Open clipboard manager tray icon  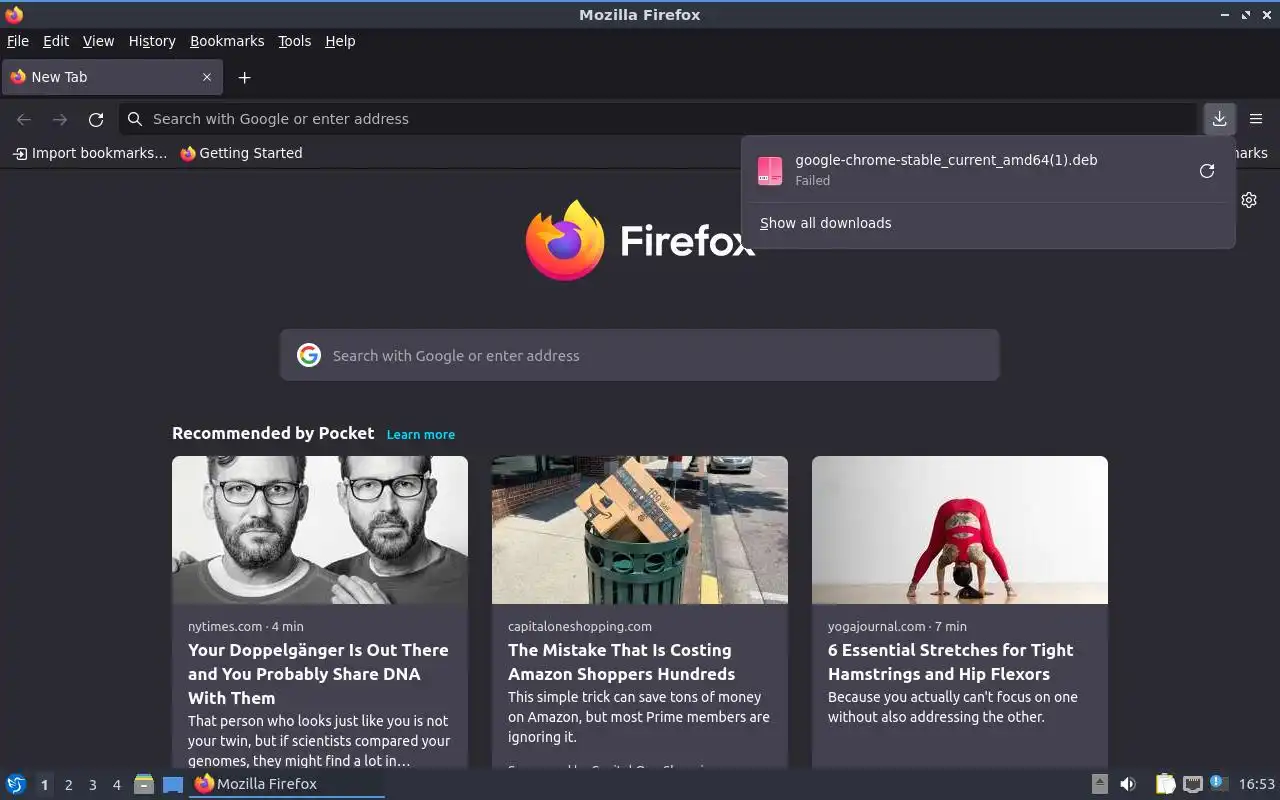[1165, 784]
